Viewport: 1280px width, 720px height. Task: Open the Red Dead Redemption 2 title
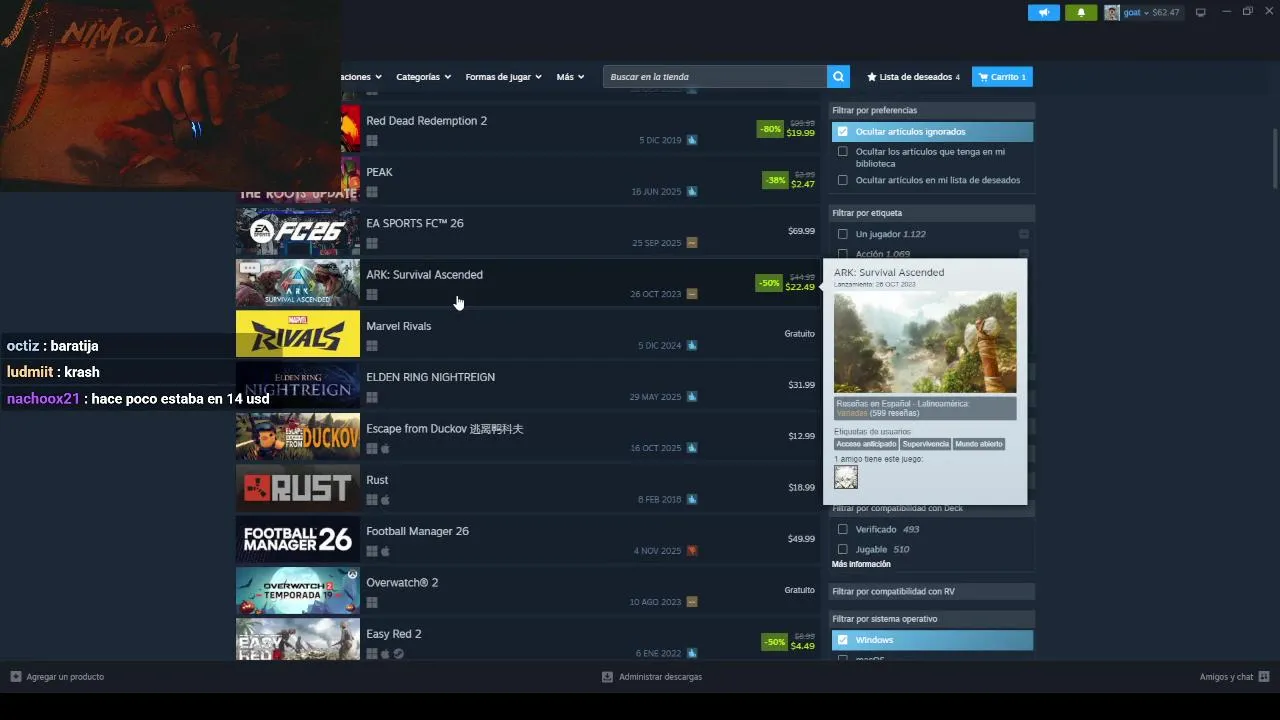point(426,121)
